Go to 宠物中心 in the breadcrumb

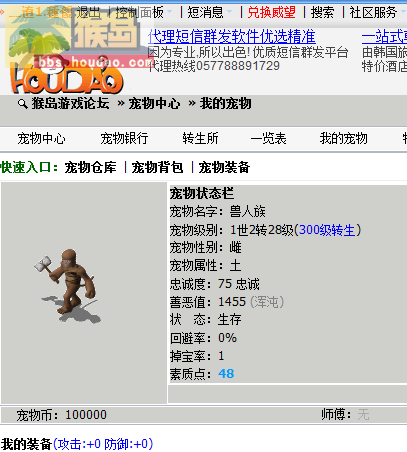pos(155,104)
